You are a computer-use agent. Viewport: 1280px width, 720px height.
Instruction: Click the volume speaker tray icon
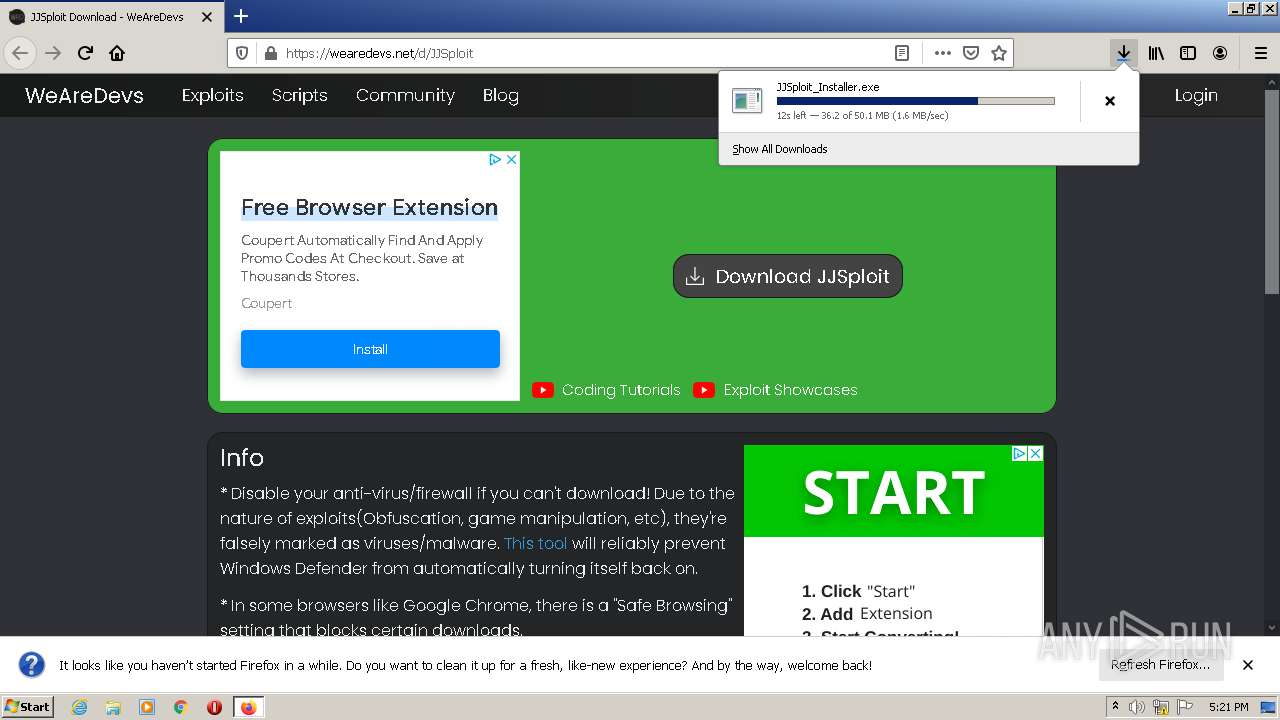pos(1137,707)
